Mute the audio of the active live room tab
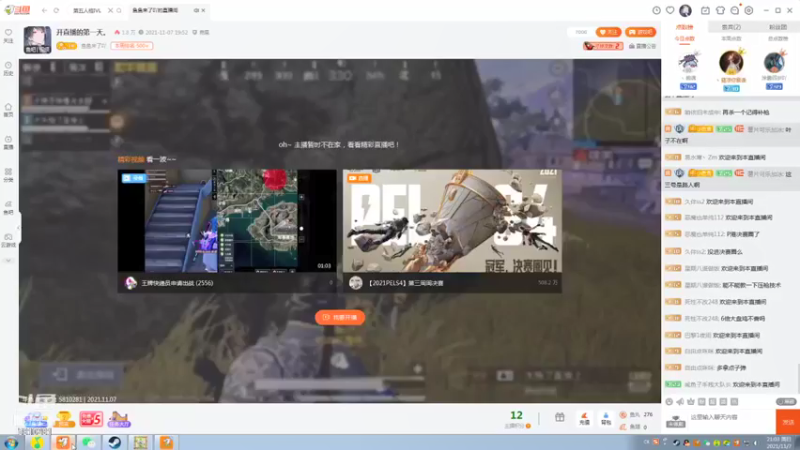Viewport: 800px width, 450px height. (196, 10)
